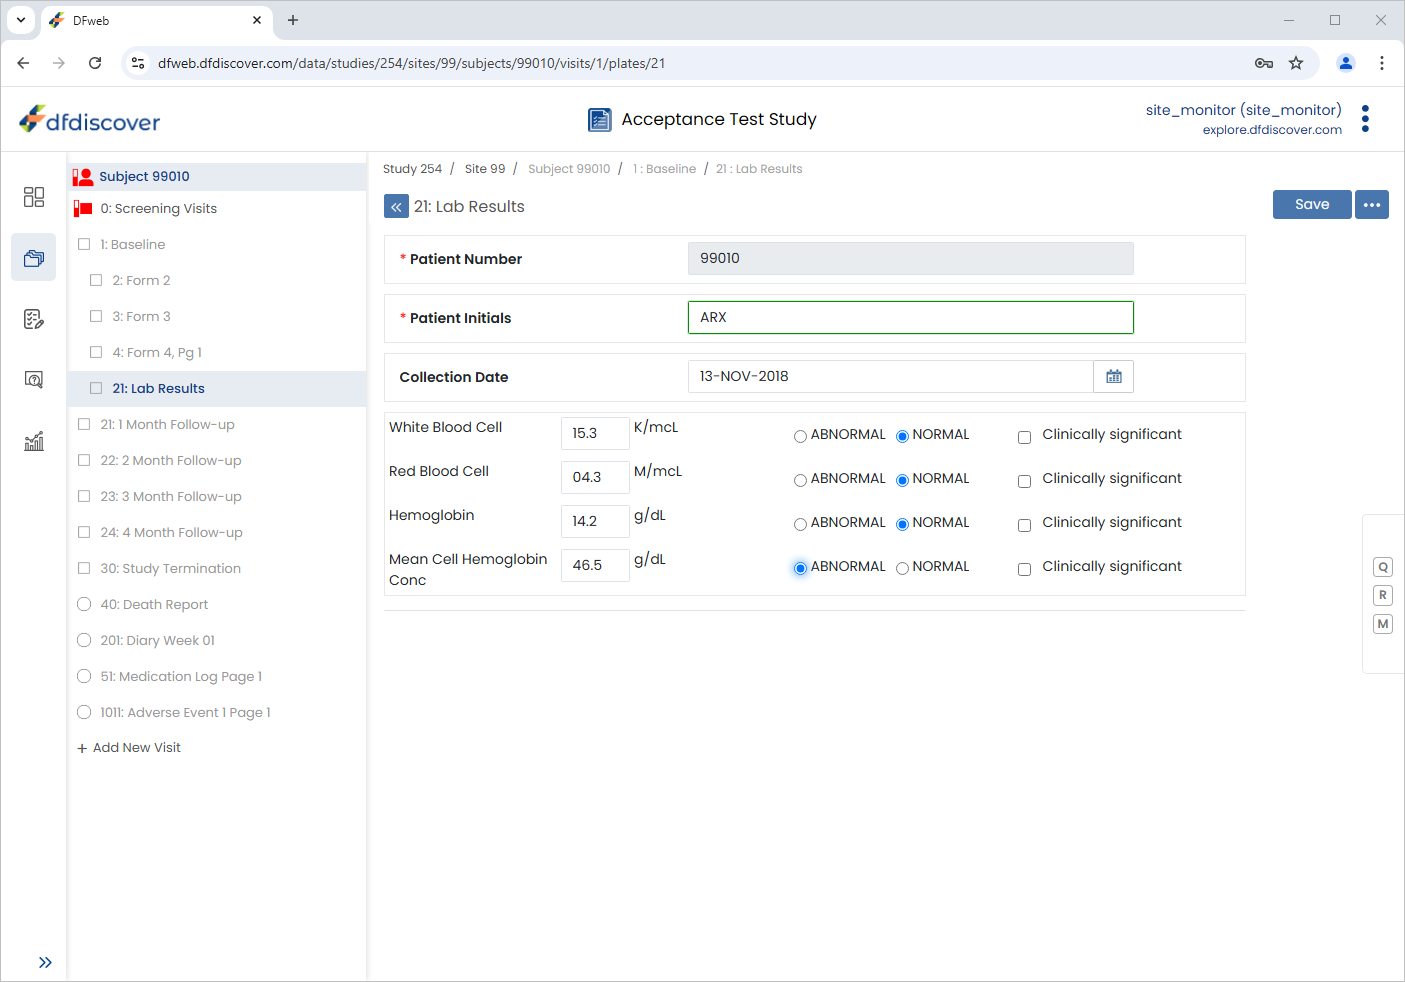
Task: Open the task checklist icon in sidebar
Action: click(34, 319)
